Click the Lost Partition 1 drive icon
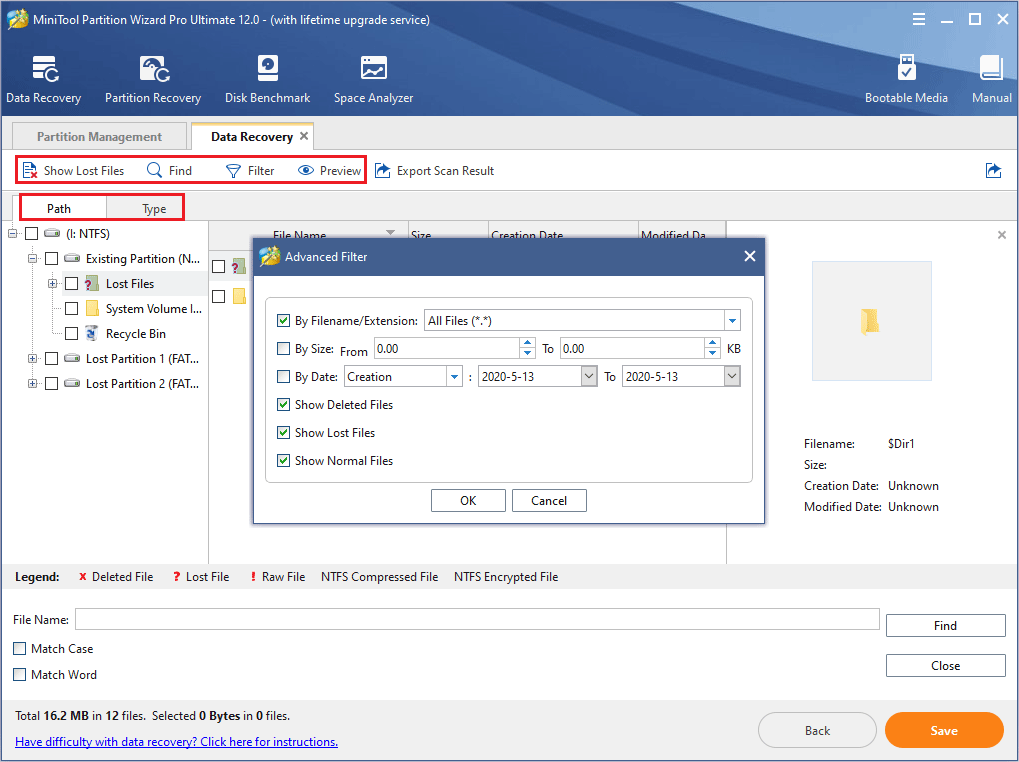 click(x=72, y=359)
